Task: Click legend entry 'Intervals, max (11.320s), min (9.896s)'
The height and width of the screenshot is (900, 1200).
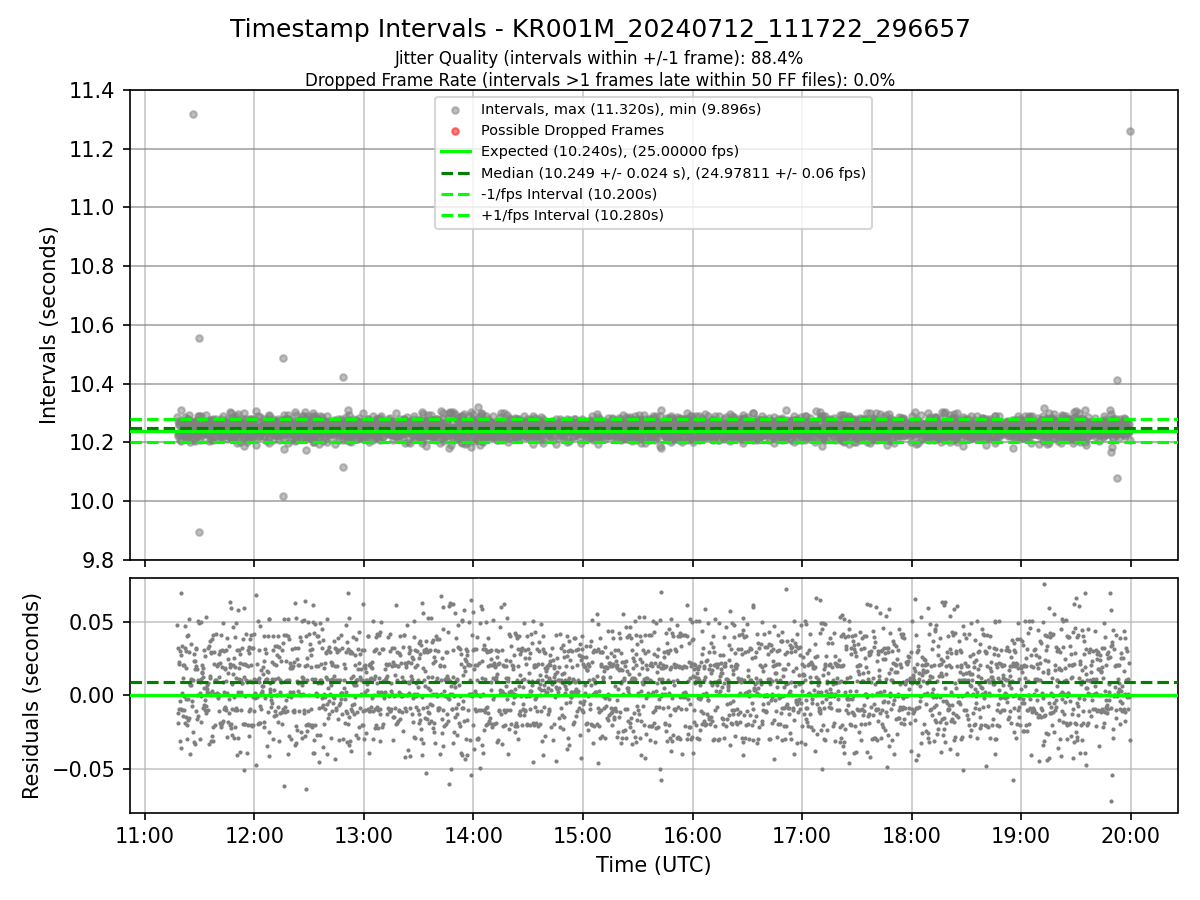Action: coord(621,109)
